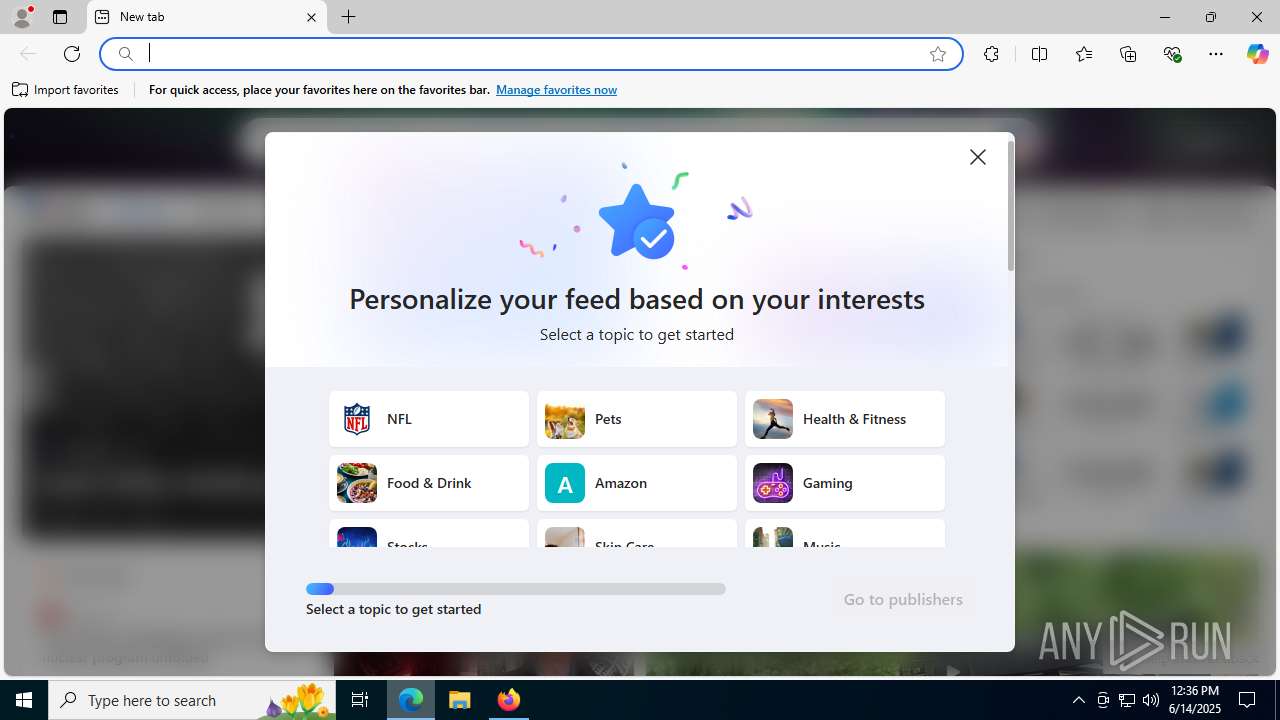Select the Amazon topic
The image size is (1280, 720).
tap(637, 483)
